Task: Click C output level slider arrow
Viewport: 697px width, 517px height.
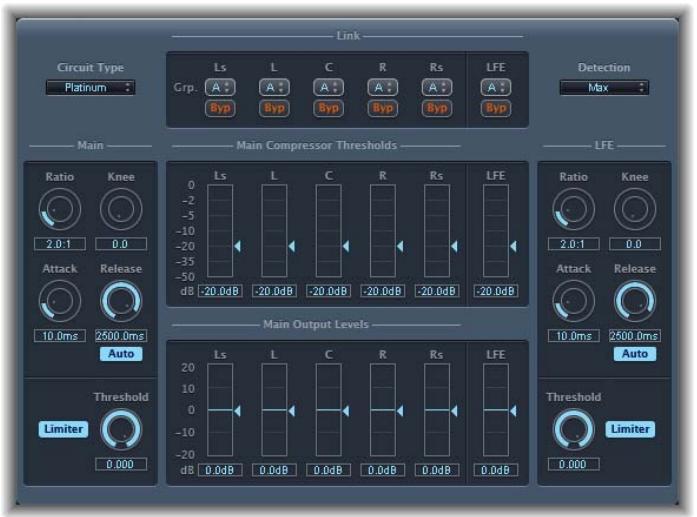Action: point(346,411)
